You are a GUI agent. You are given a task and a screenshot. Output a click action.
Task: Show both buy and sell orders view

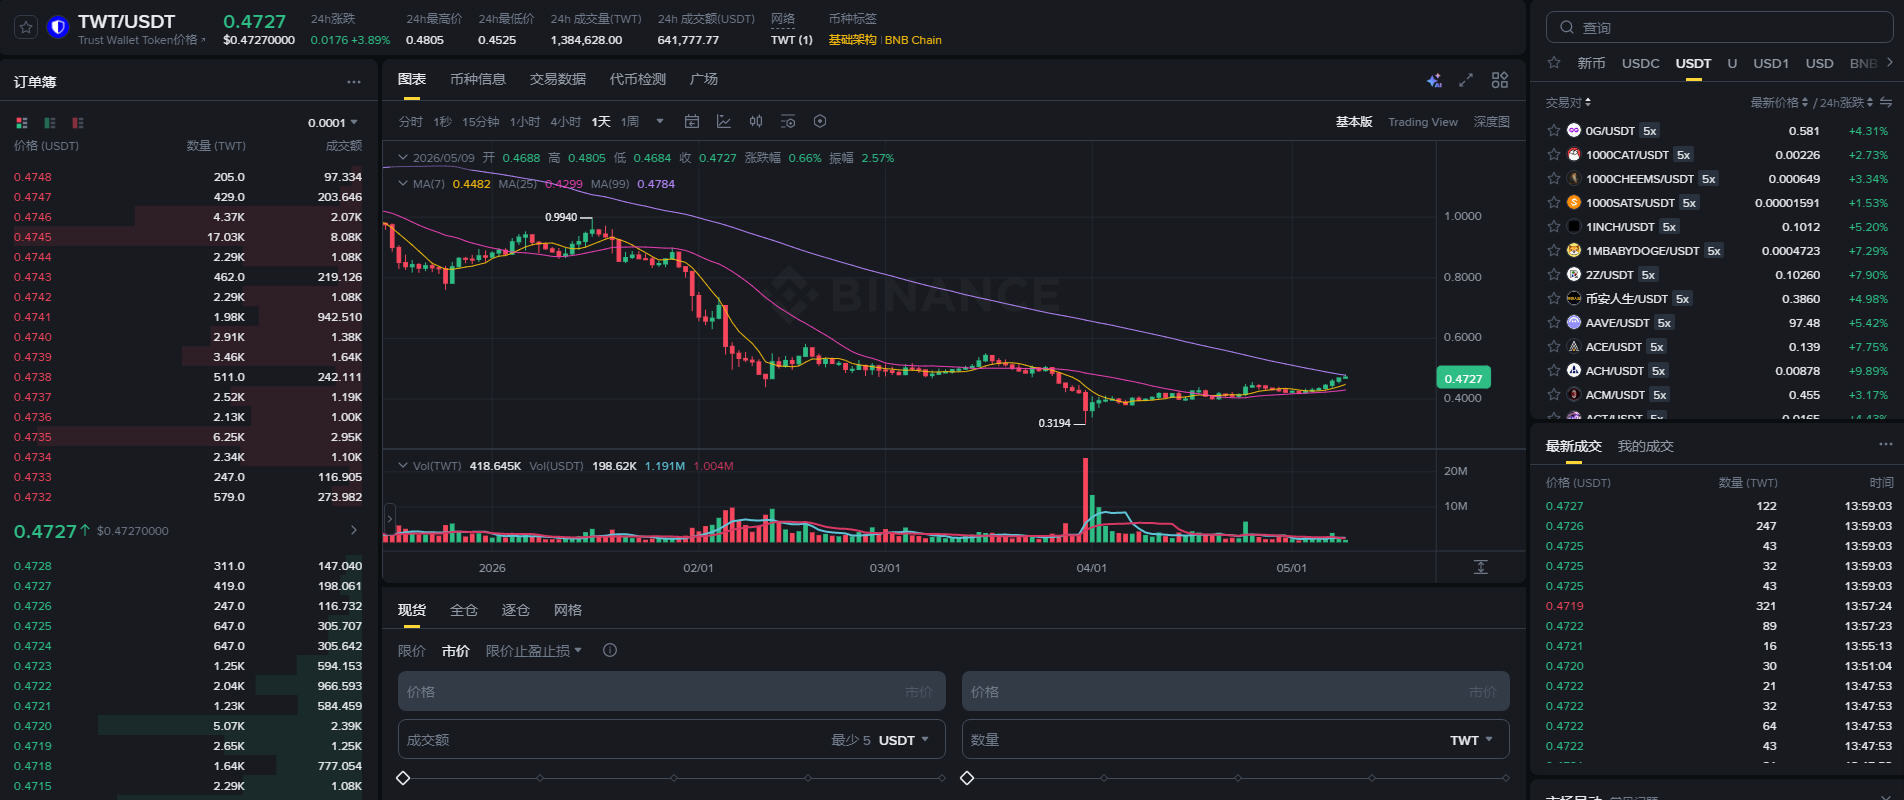click(x=22, y=123)
